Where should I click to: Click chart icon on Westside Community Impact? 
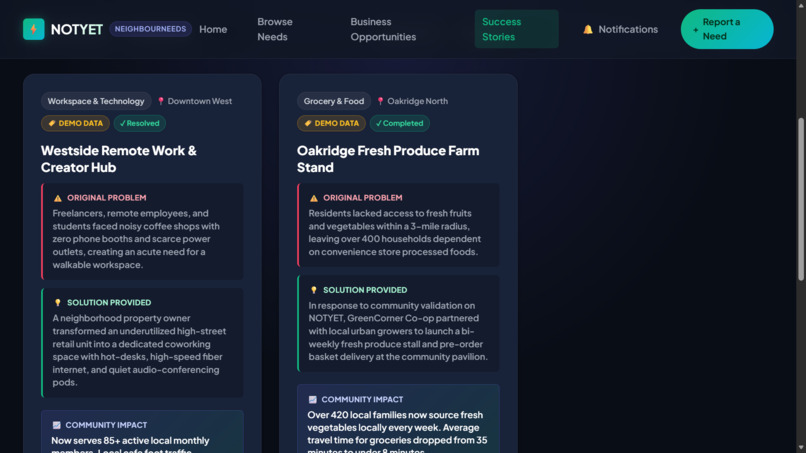57,425
